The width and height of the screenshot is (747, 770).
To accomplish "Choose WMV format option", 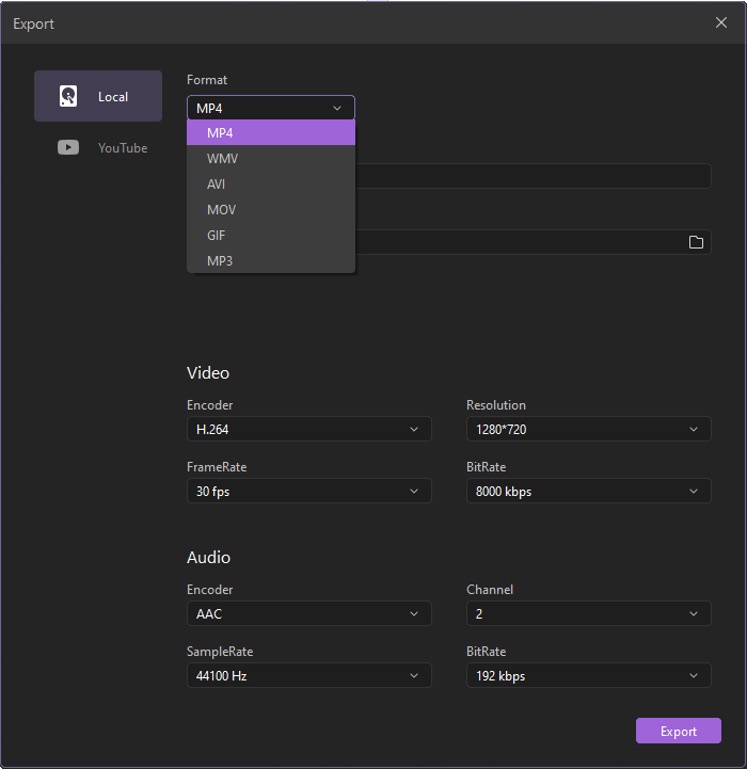I will click(270, 158).
